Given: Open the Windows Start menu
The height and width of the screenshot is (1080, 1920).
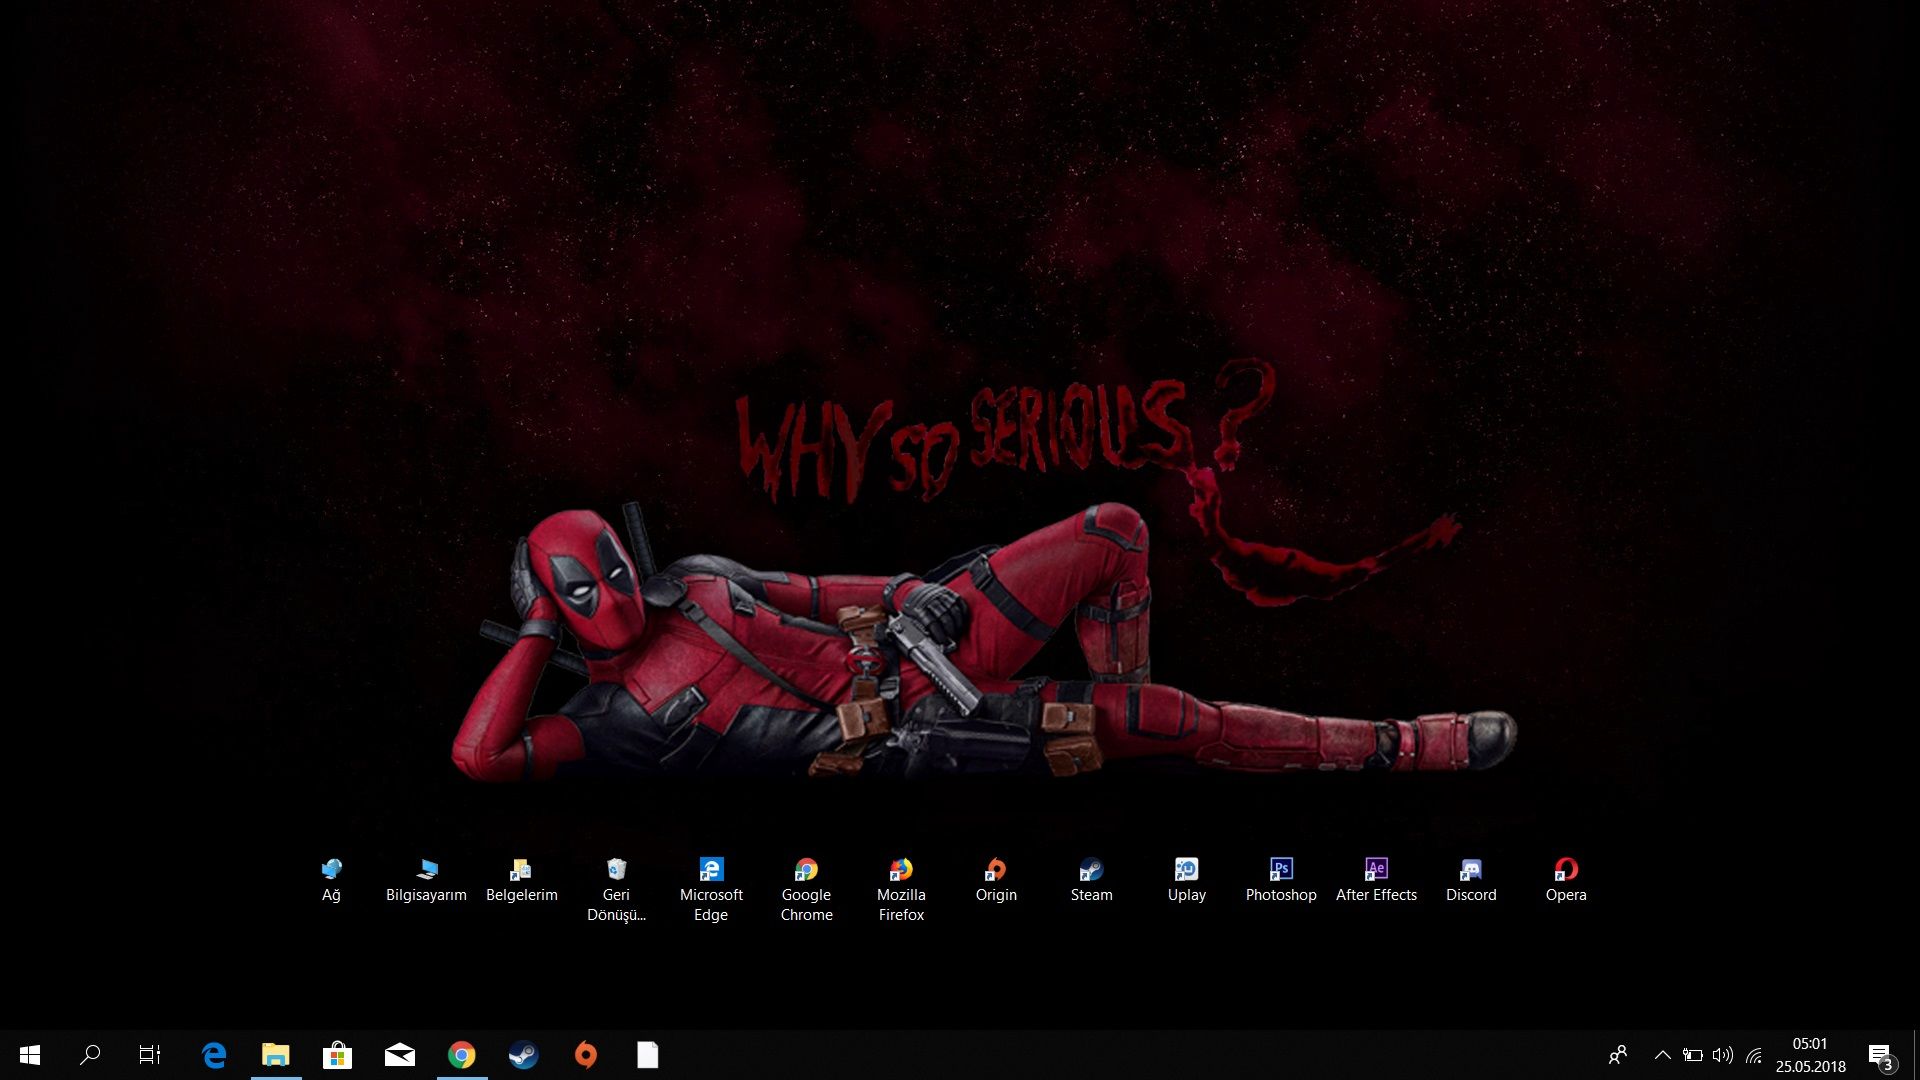Looking at the screenshot, I should 30,1055.
